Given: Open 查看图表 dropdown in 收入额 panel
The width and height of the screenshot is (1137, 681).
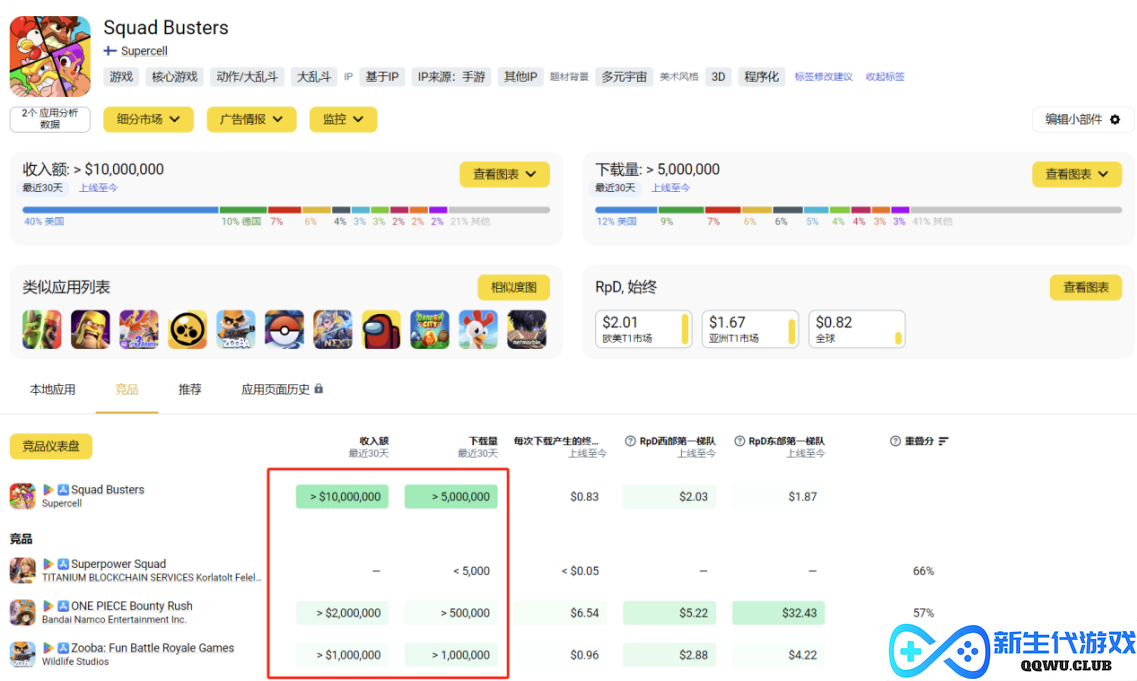Looking at the screenshot, I should (505, 174).
